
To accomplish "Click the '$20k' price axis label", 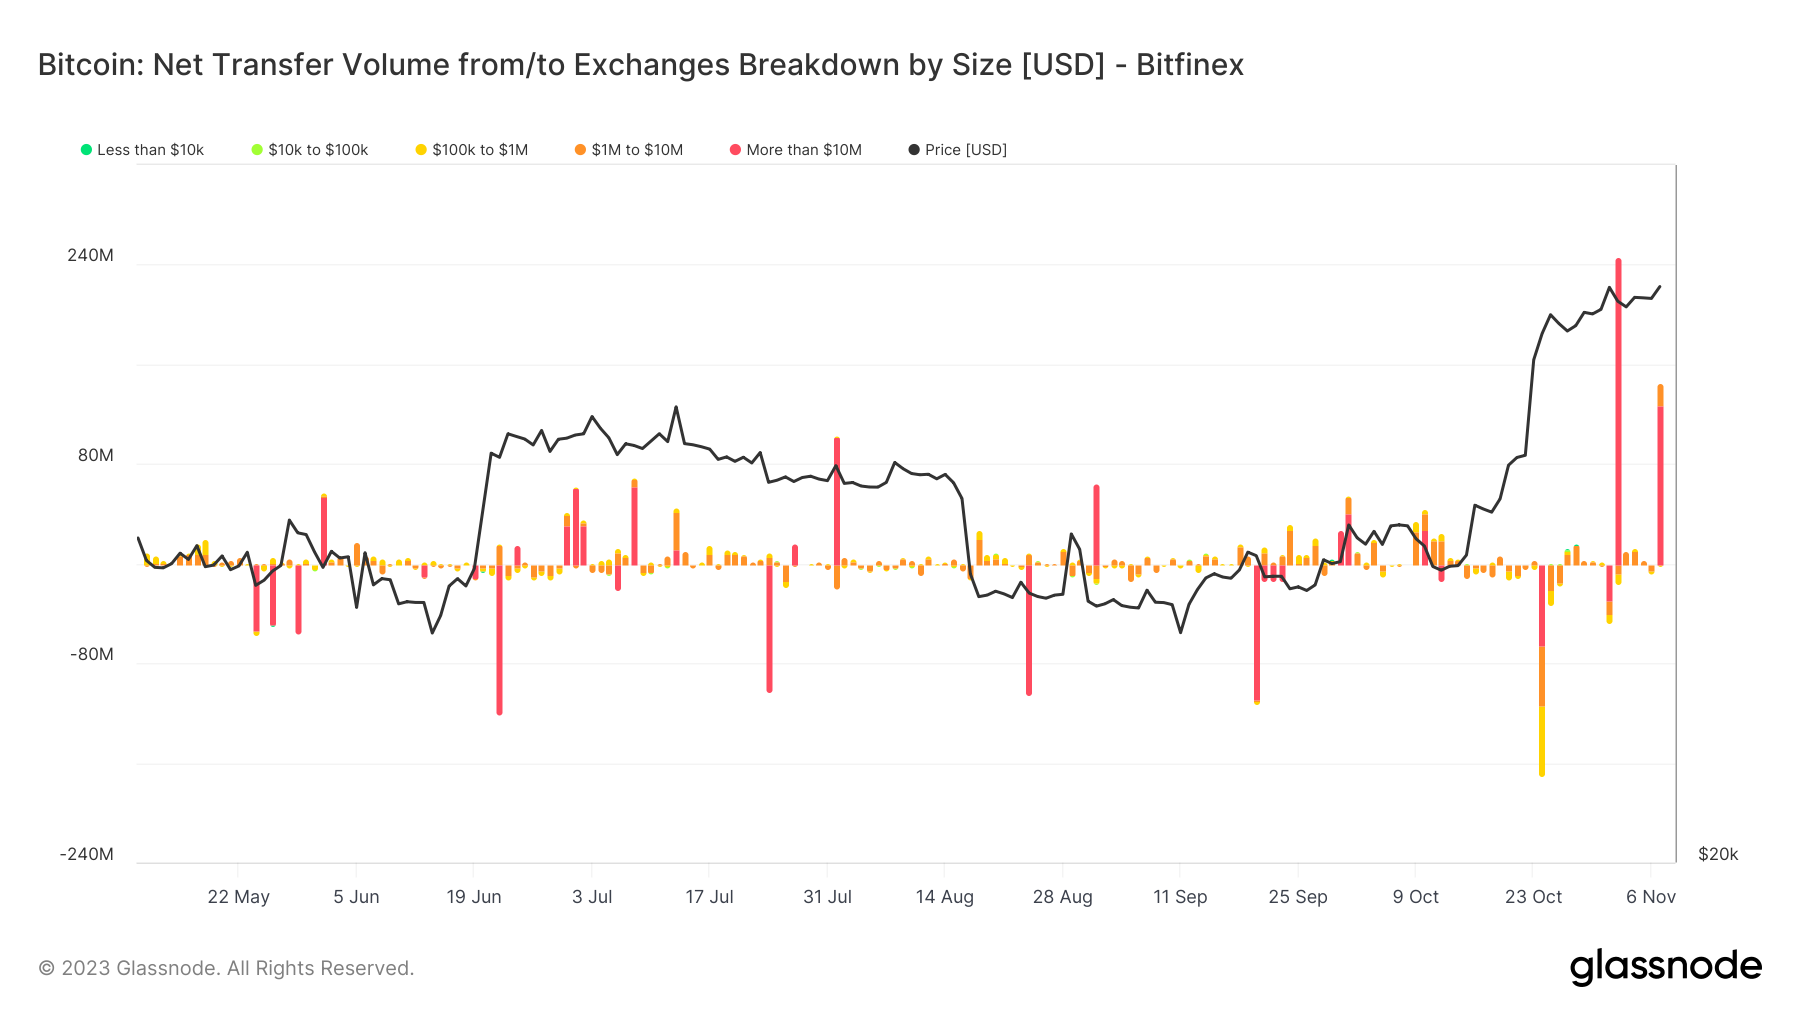I will [x=1718, y=854].
